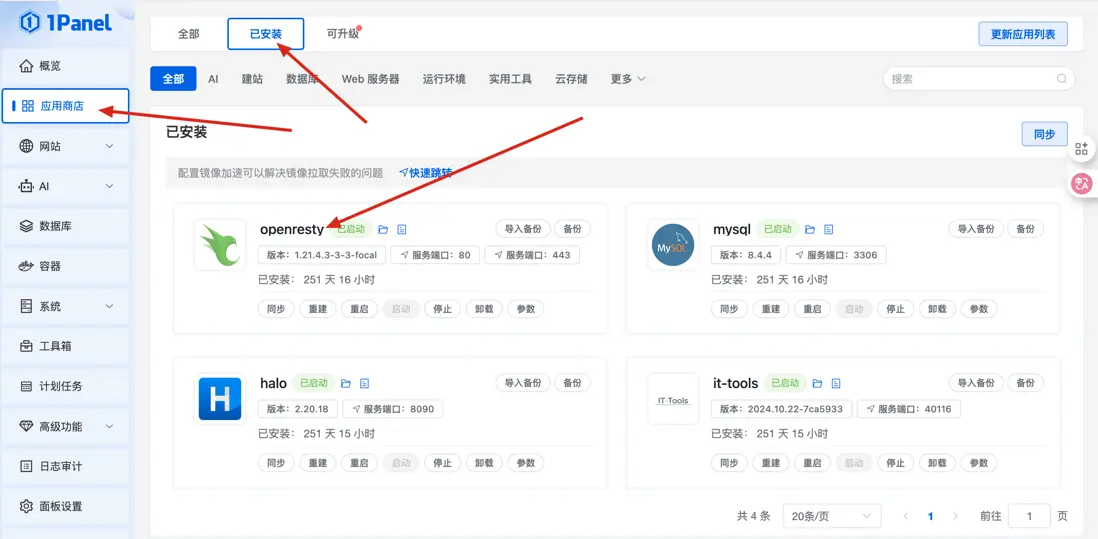
Task: Click 重建 for halo
Action: click(318, 463)
